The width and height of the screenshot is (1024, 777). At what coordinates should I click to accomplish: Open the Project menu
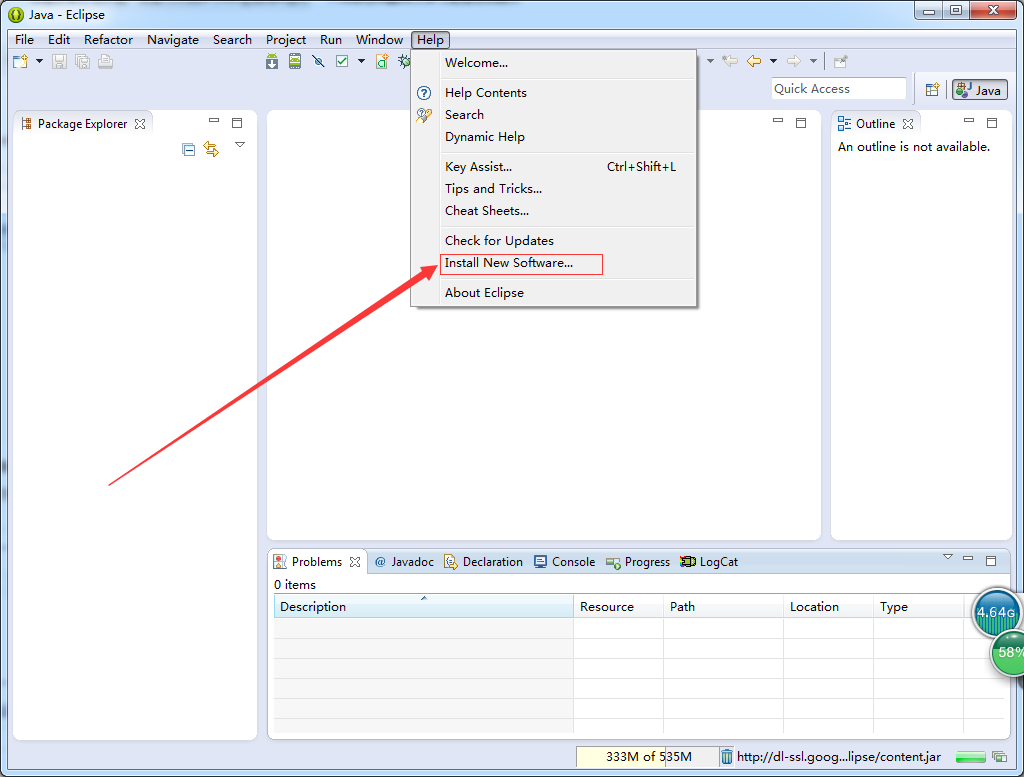[286, 40]
